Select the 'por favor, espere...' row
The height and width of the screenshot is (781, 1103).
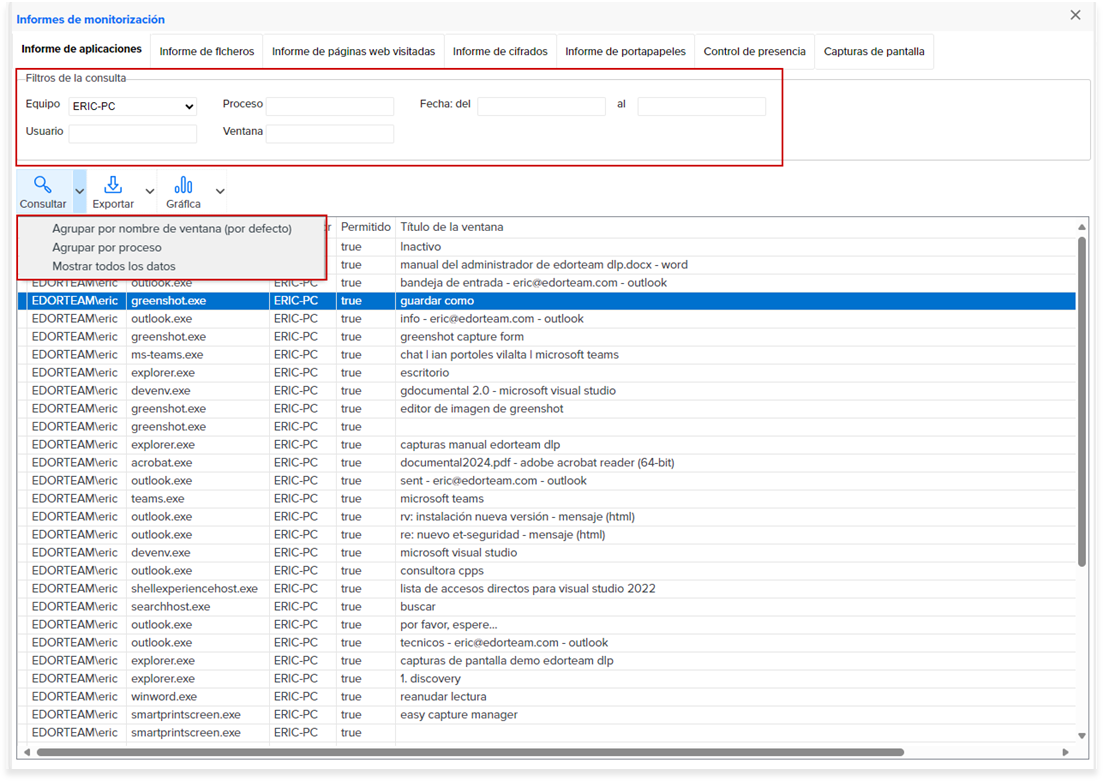click(x=547, y=625)
